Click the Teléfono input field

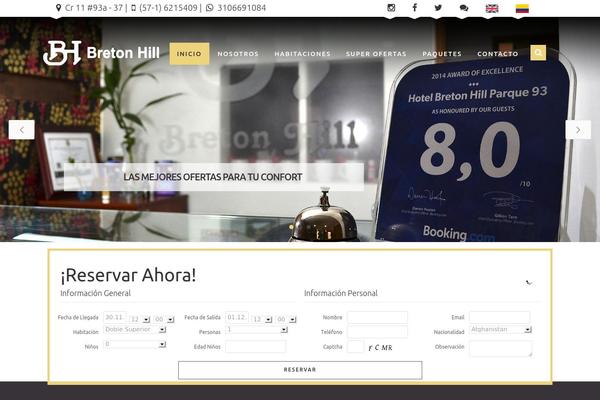click(x=377, y=332)
